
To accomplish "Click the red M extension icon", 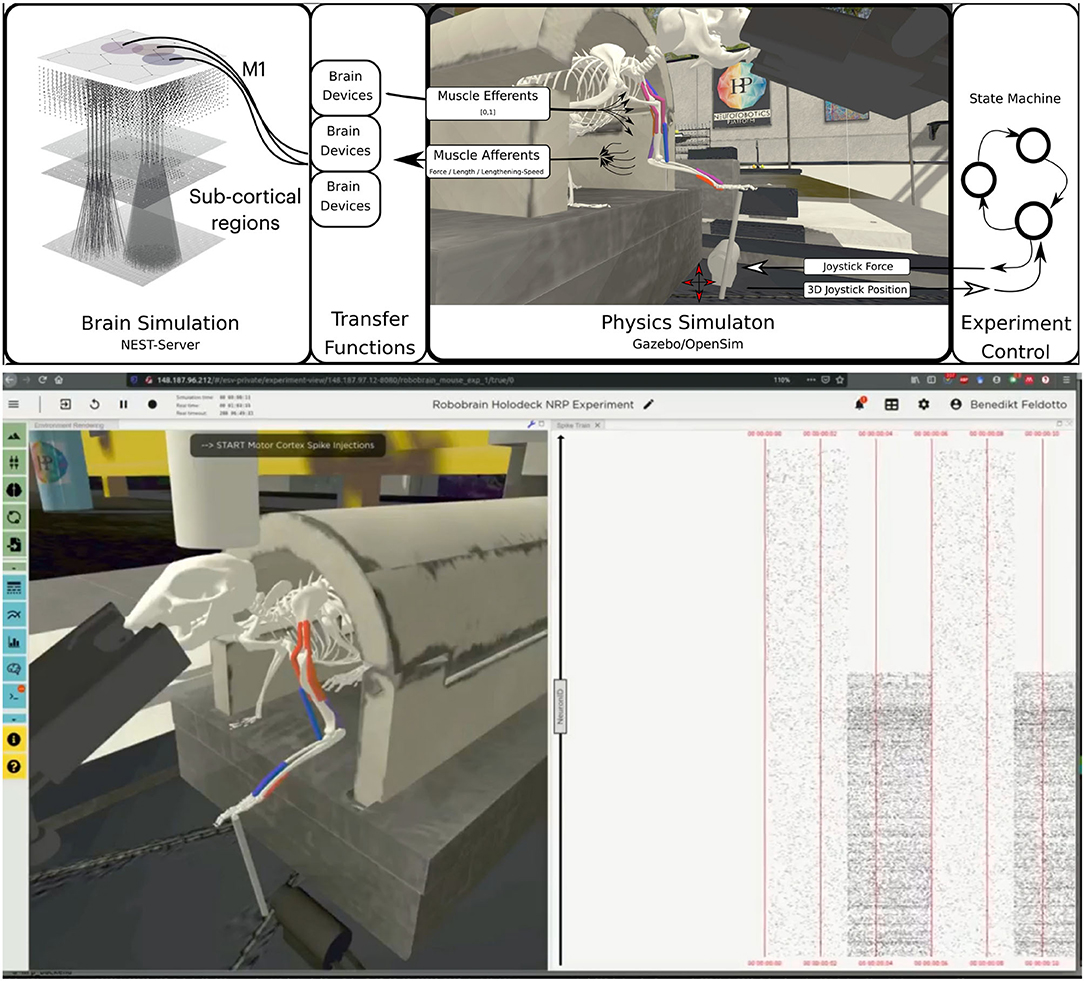I will tap(1029, 380).
